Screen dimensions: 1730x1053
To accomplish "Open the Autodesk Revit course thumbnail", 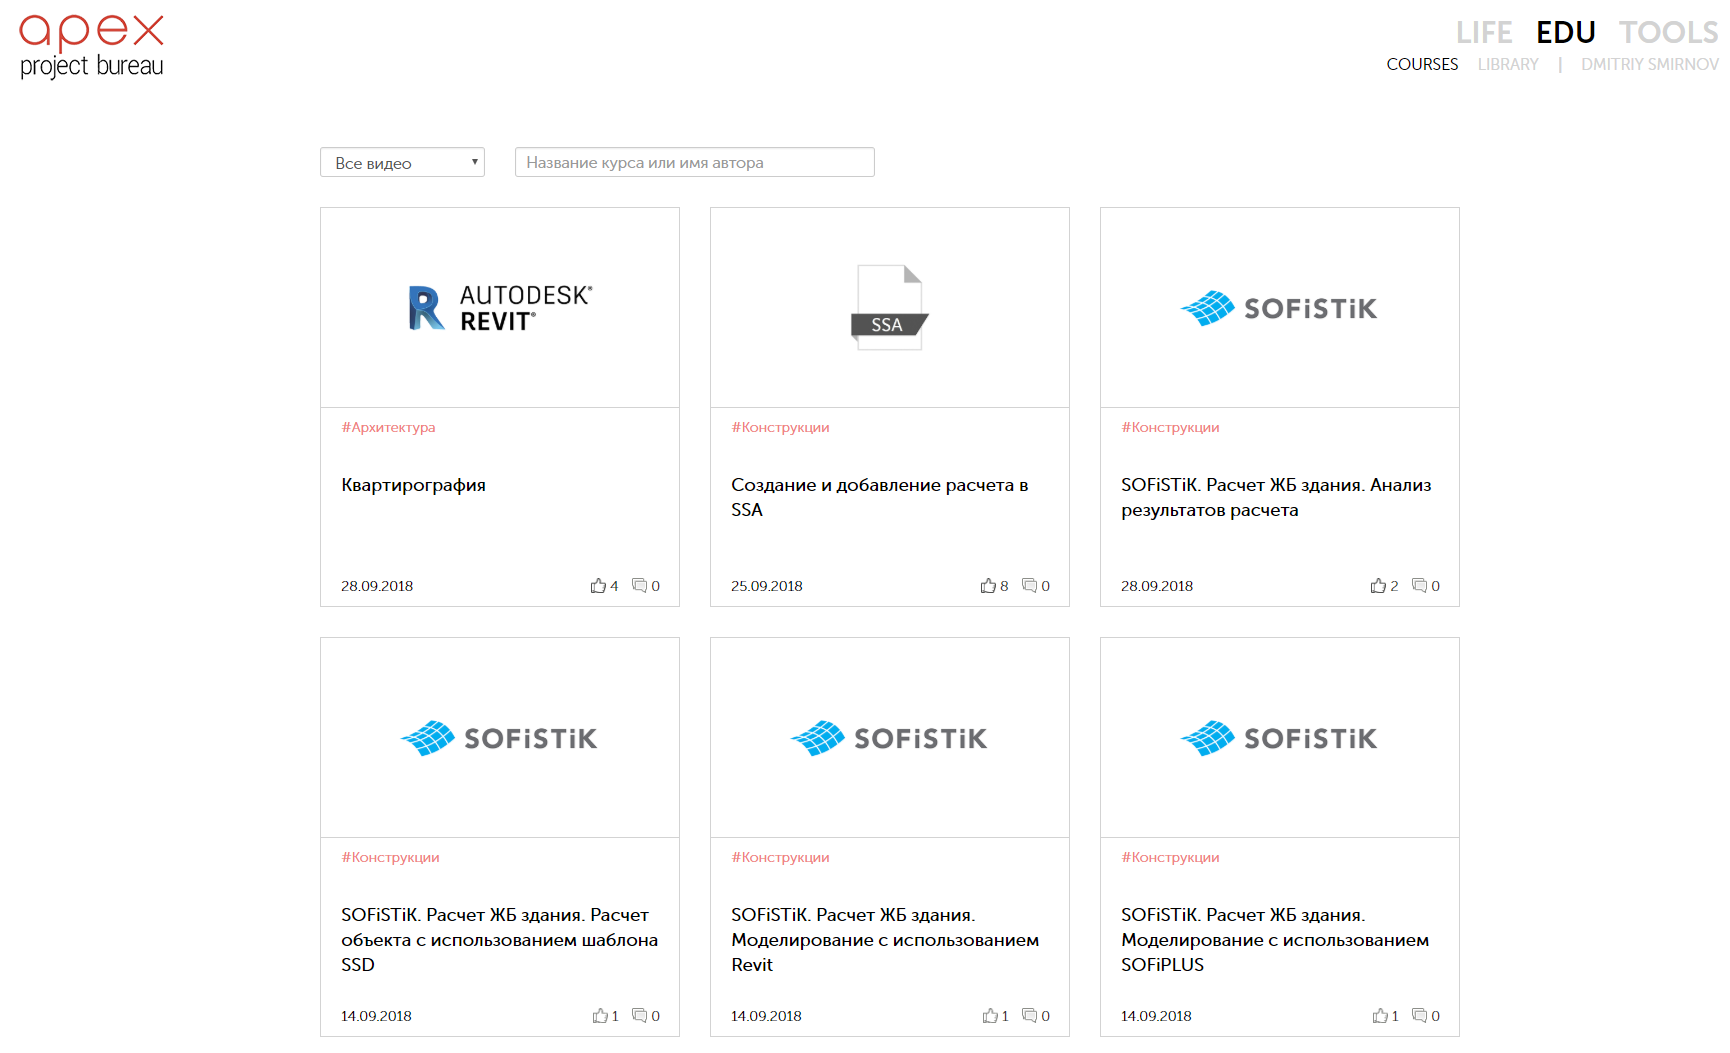I will coord(500,308).
